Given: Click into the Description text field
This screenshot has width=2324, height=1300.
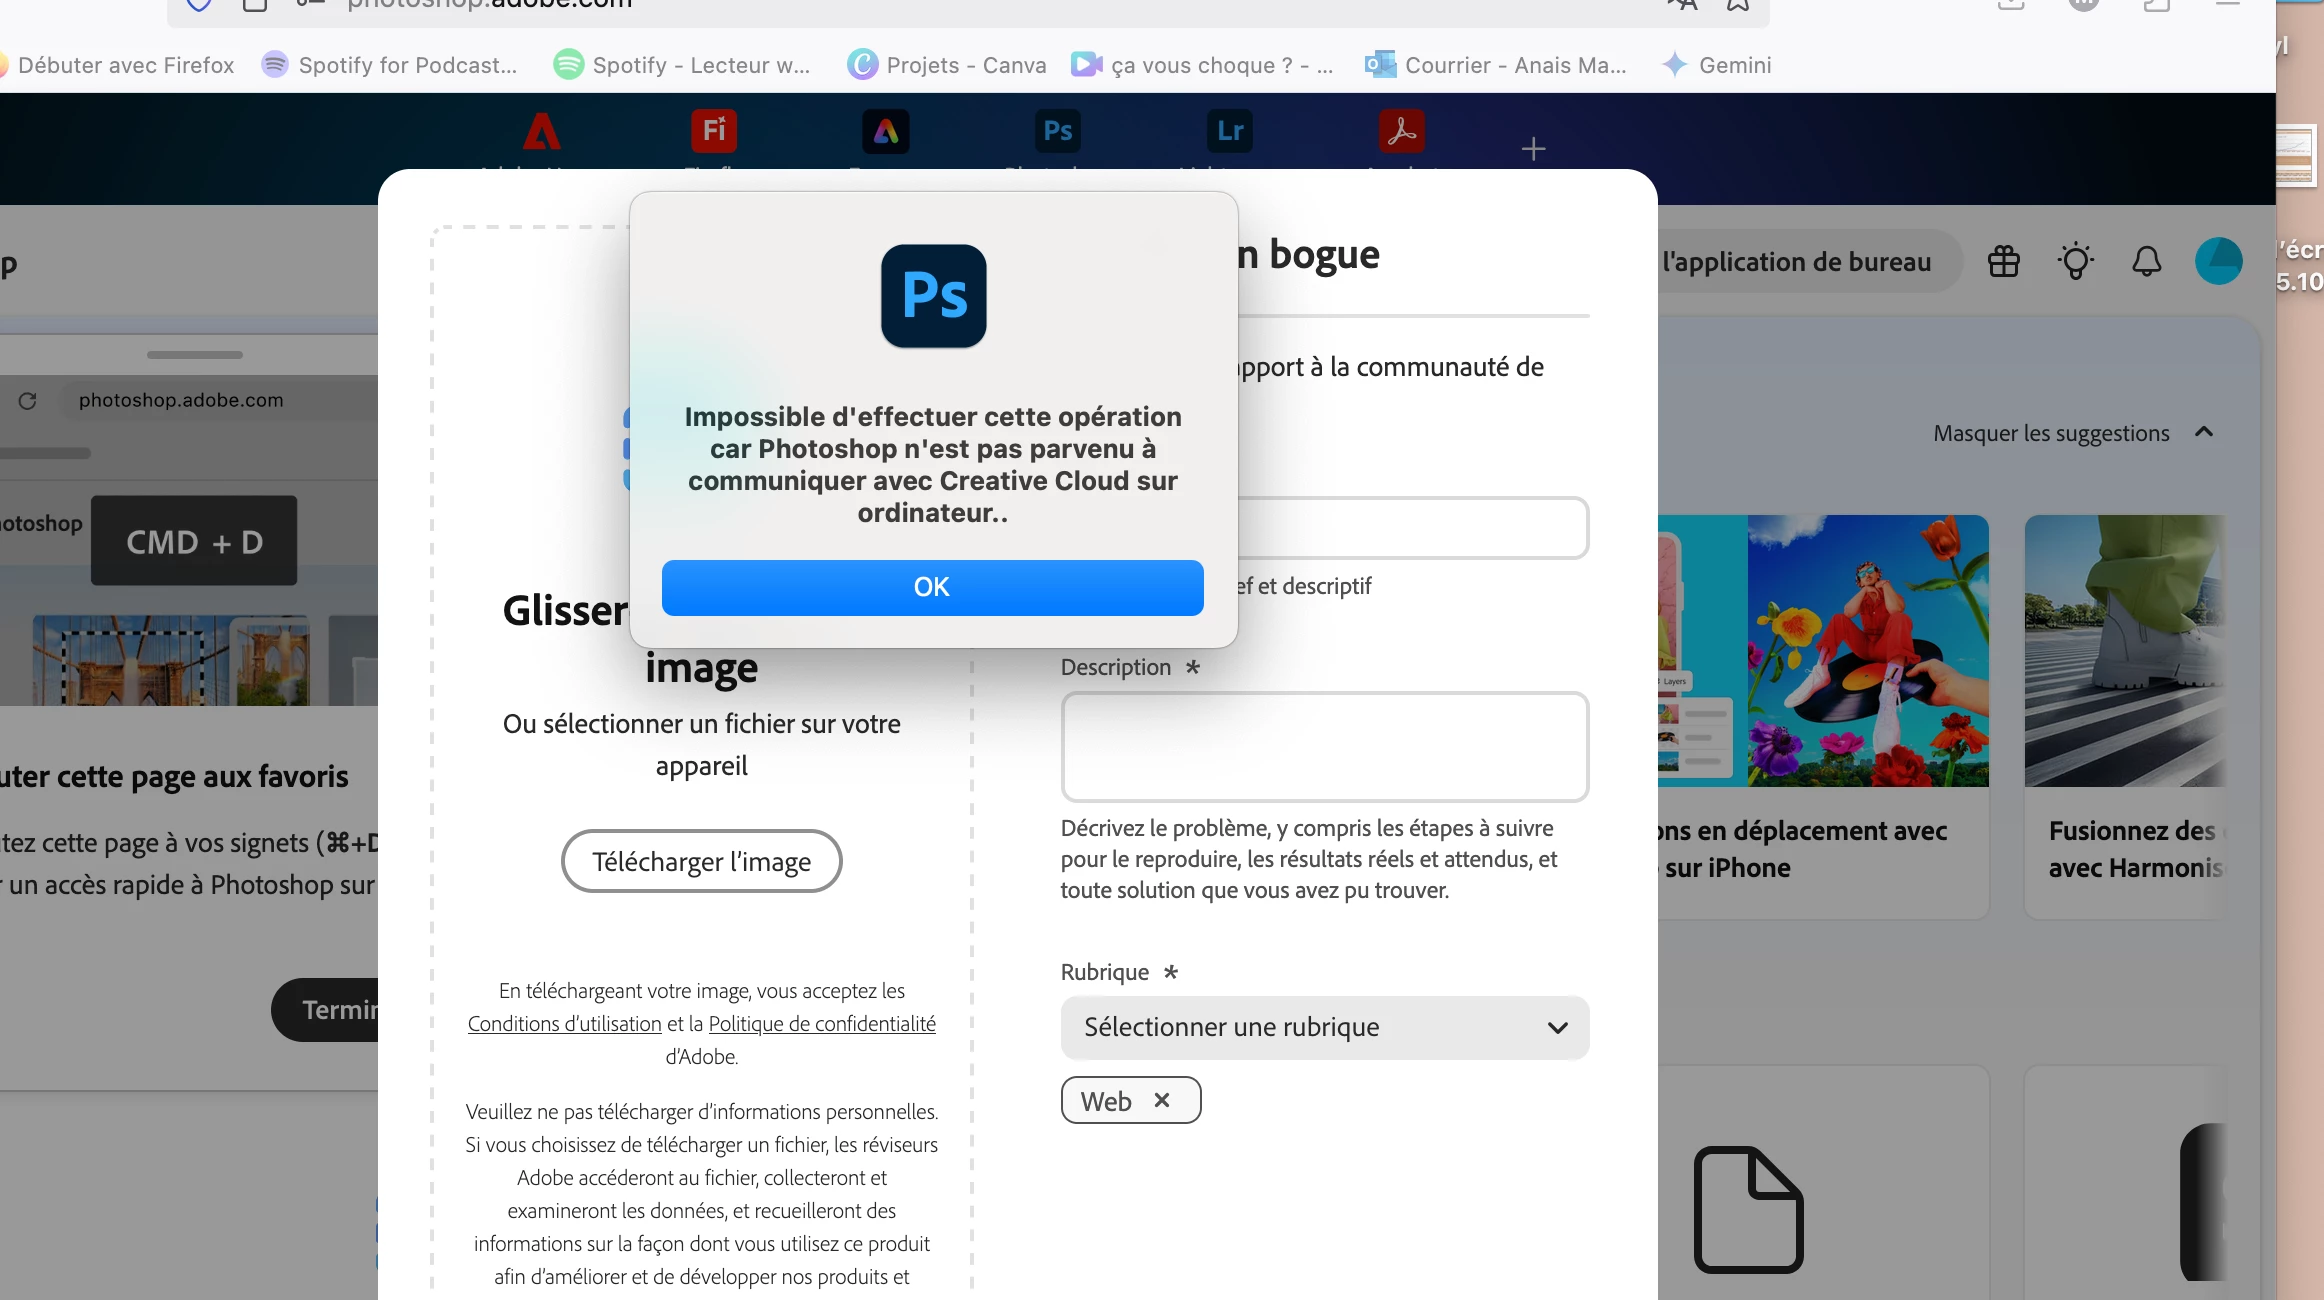Looking at the screenshot, I should 1324,746.
